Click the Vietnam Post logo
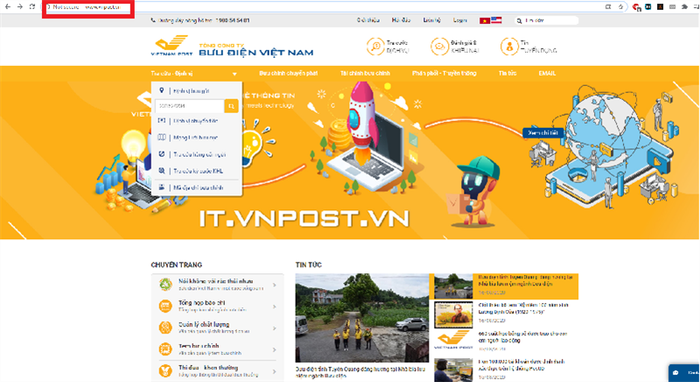Viewport: 700px width, 382px height. (172, 46)
